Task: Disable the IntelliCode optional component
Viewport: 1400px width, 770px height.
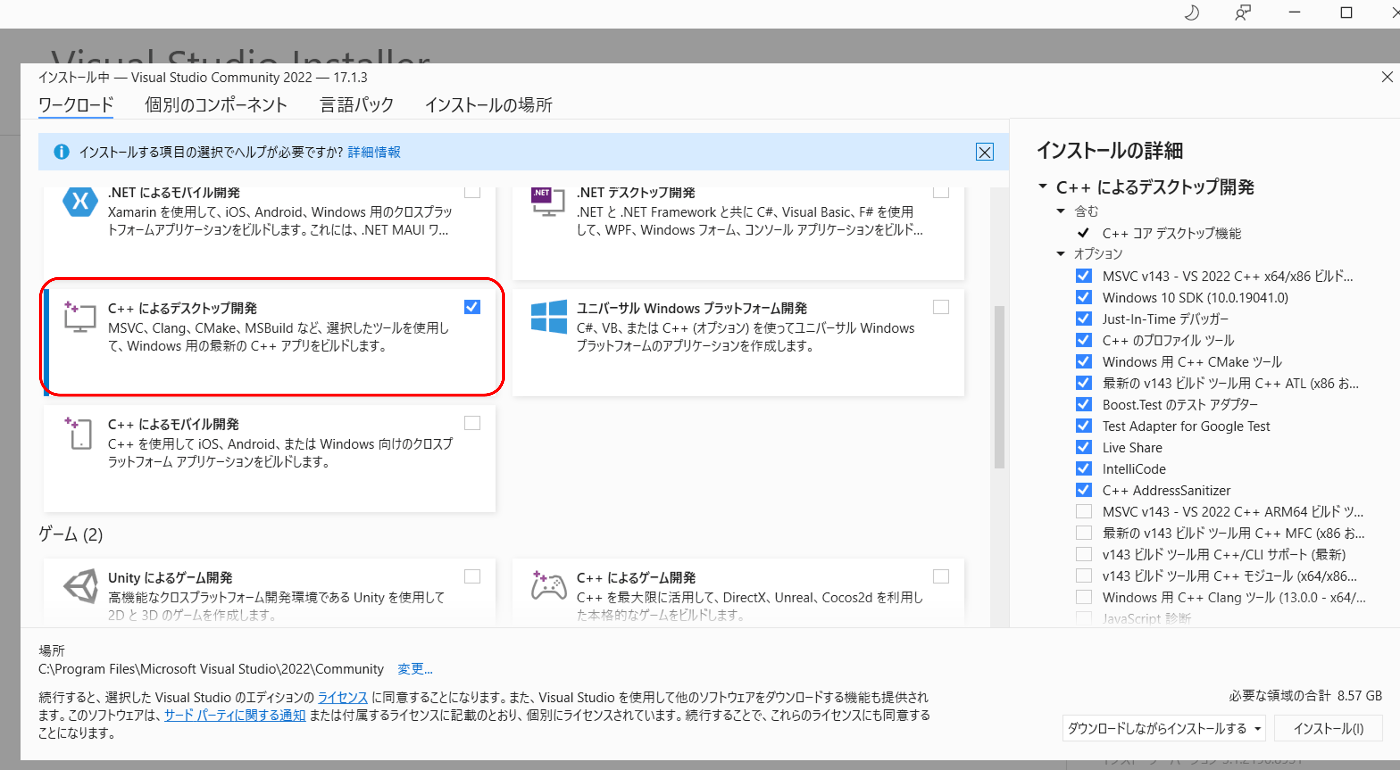Action: pos(1084,468)
